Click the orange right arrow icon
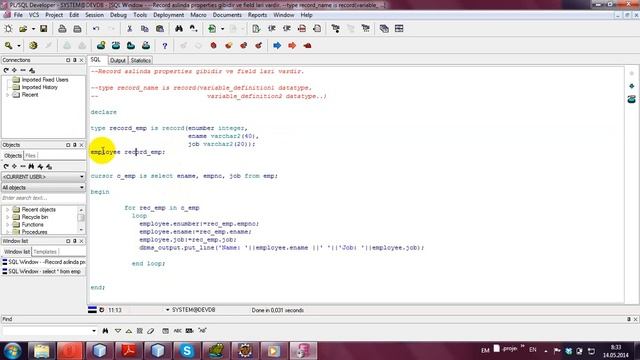Screen dimensions: 640x360 coord(292,45)
